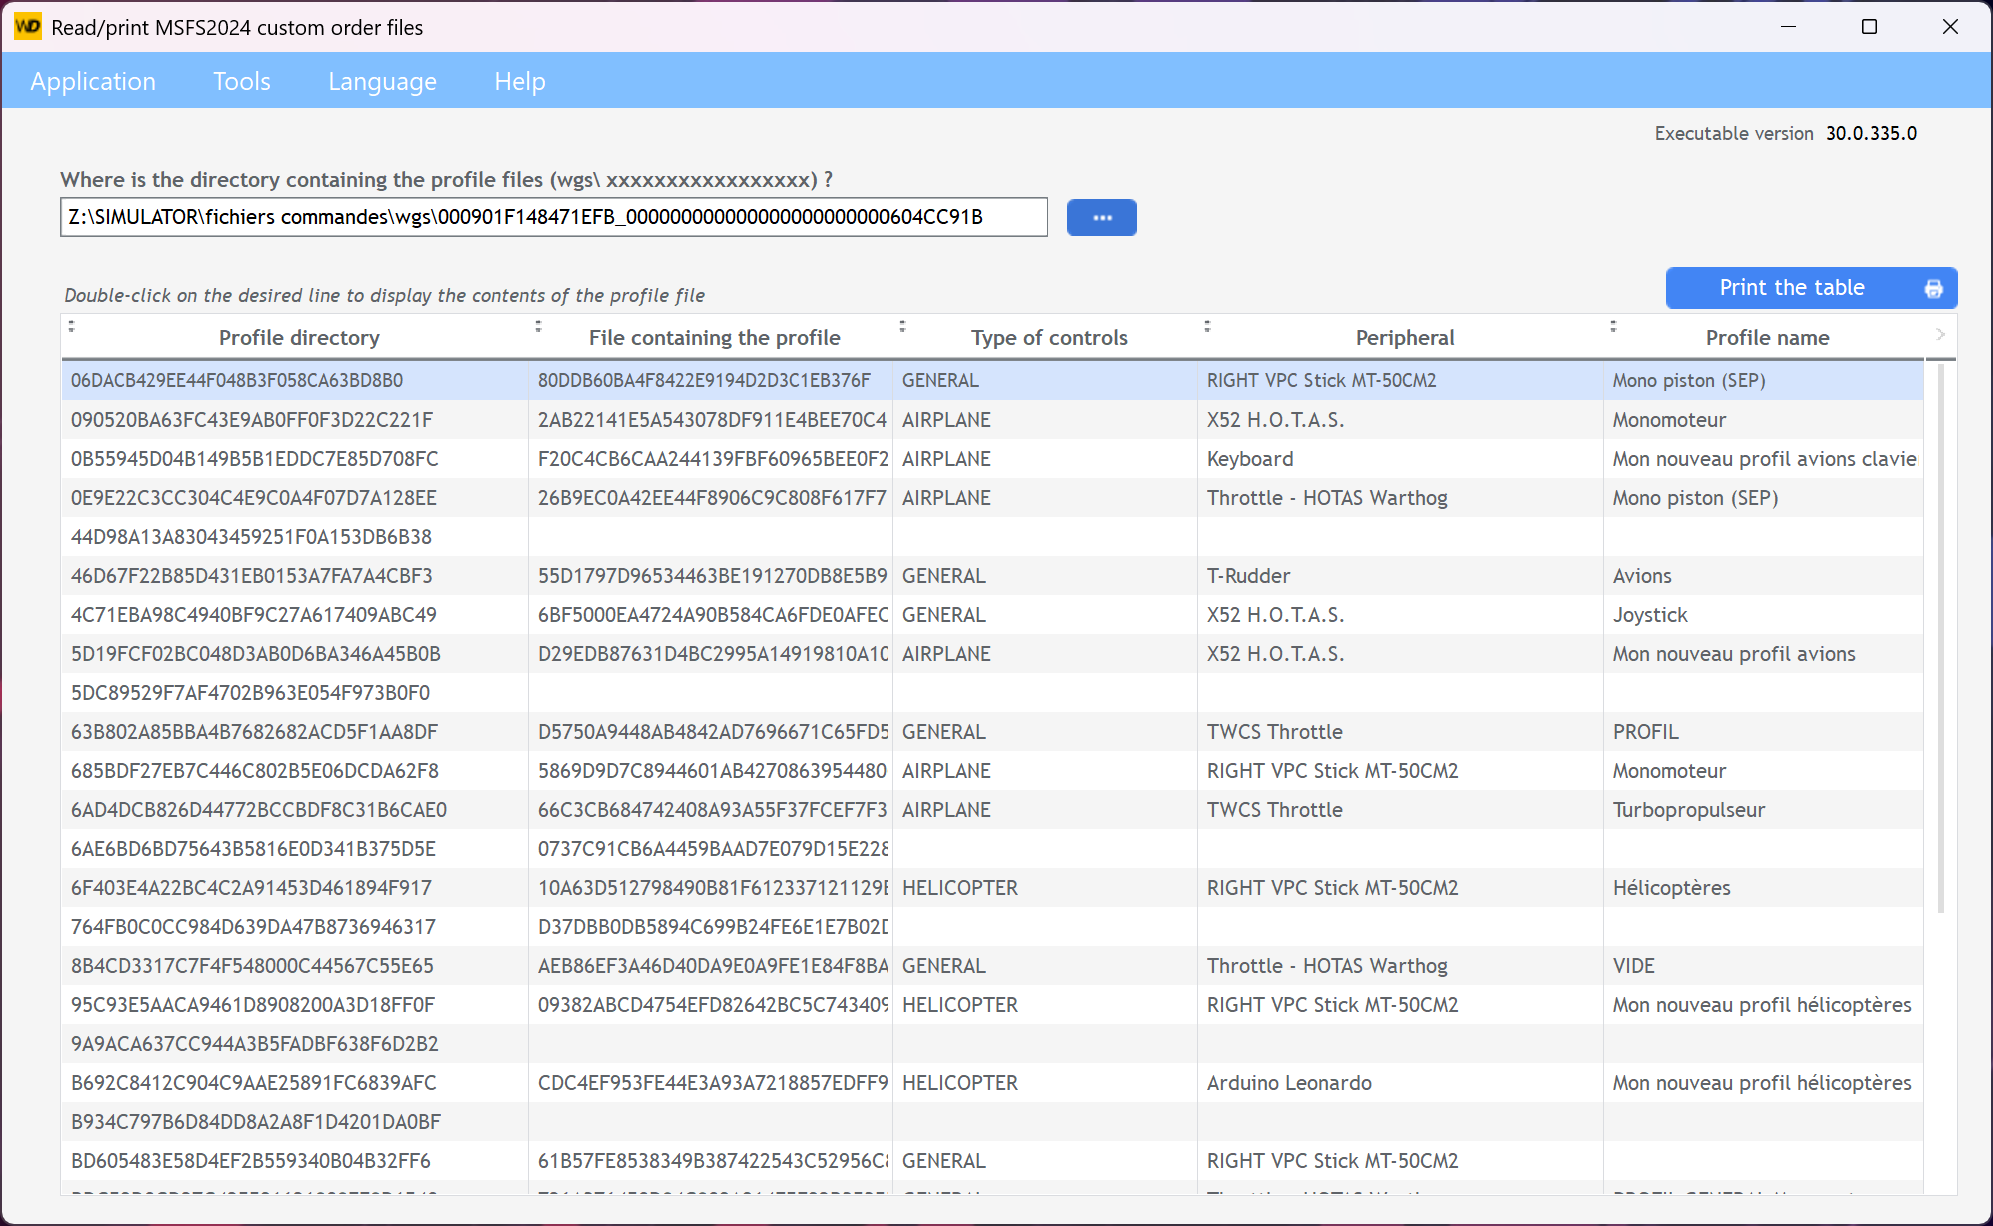
Task: Select the Keyboard peripheral row
Action: point(1250,459)
